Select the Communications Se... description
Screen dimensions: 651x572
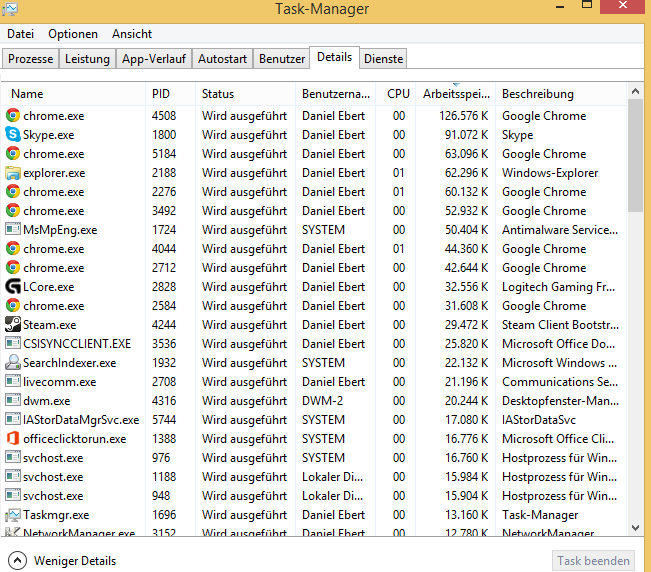coord(560,381)
